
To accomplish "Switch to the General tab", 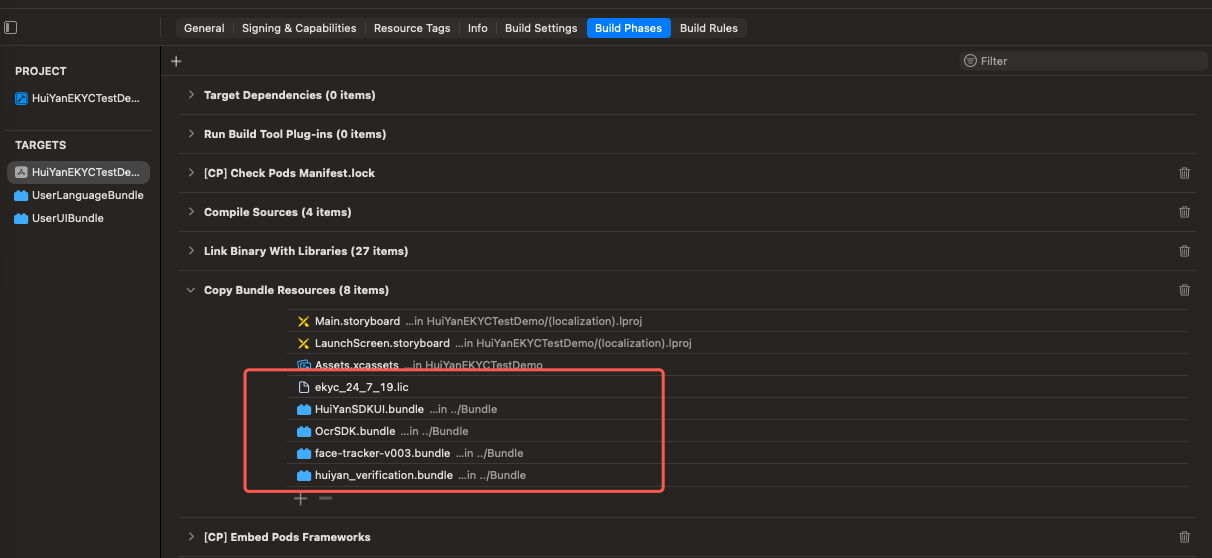I will tap(204, 28).
